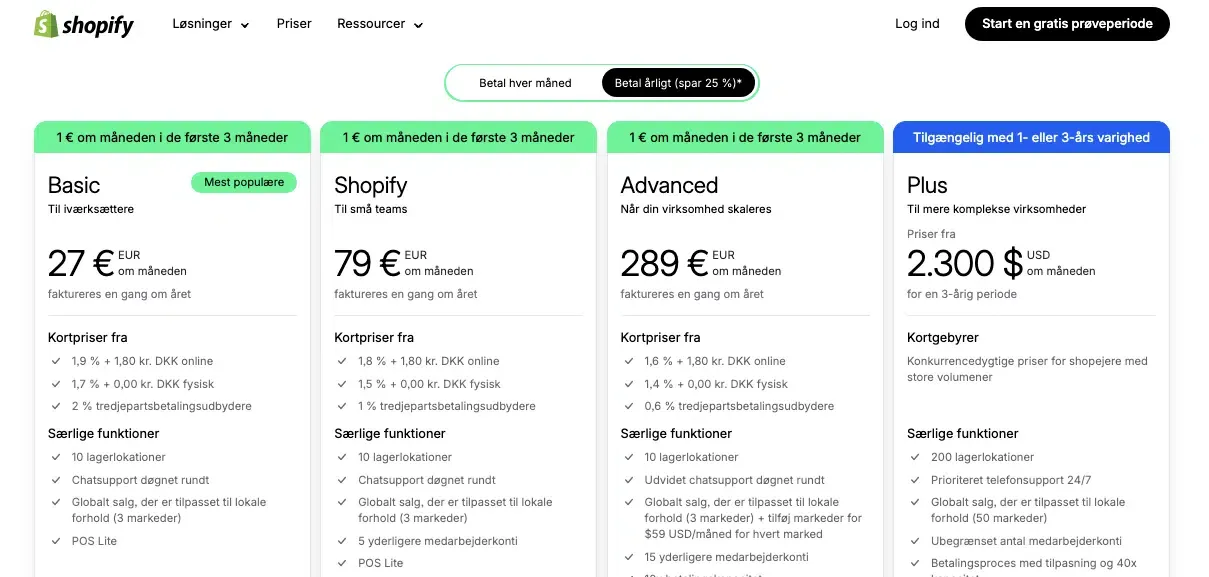The width and height of the screenshot is (1209, 577).
Task: Click the Advanced plan heading
Action: click(x=669, y=185)
